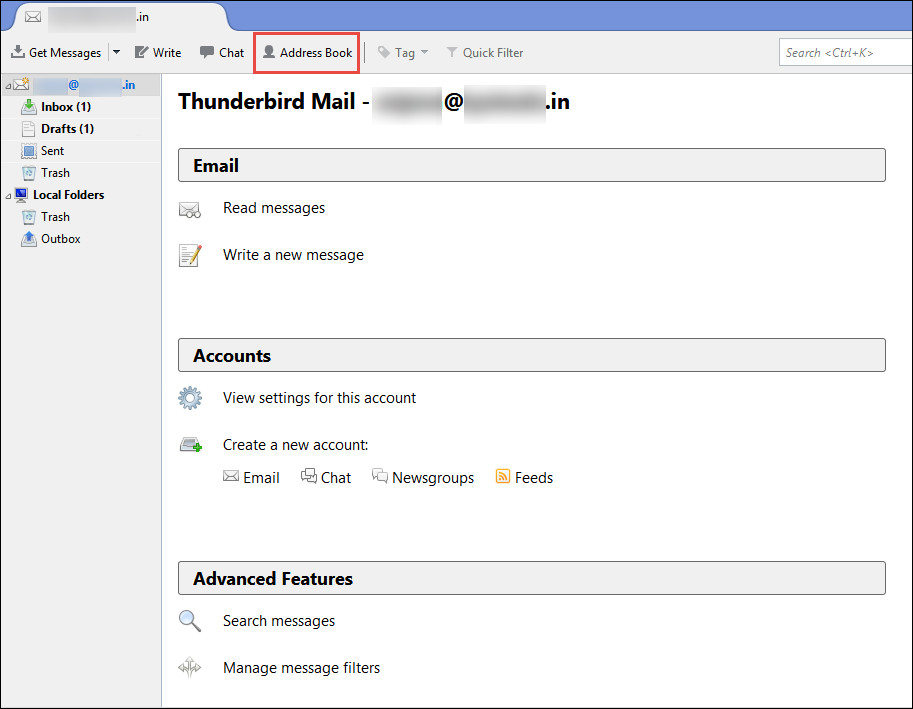Open the Address Book
Viewport: 913px width, 709px height.
click(306, 52)
